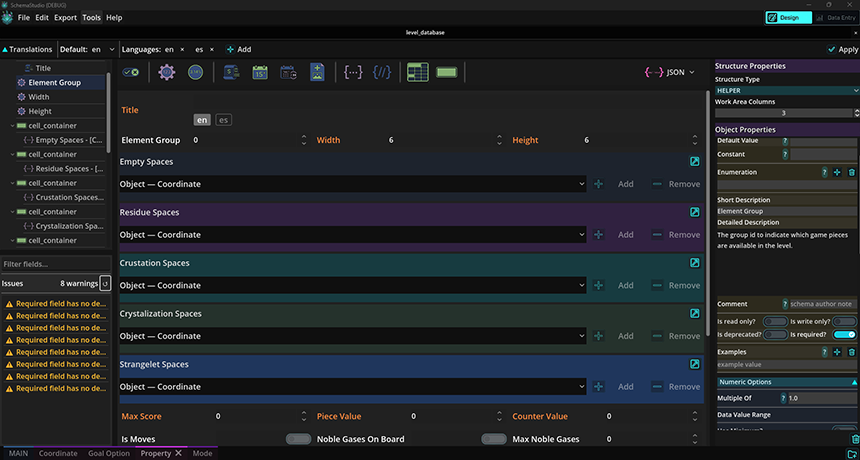Open the Edit menu

point(42,18)
